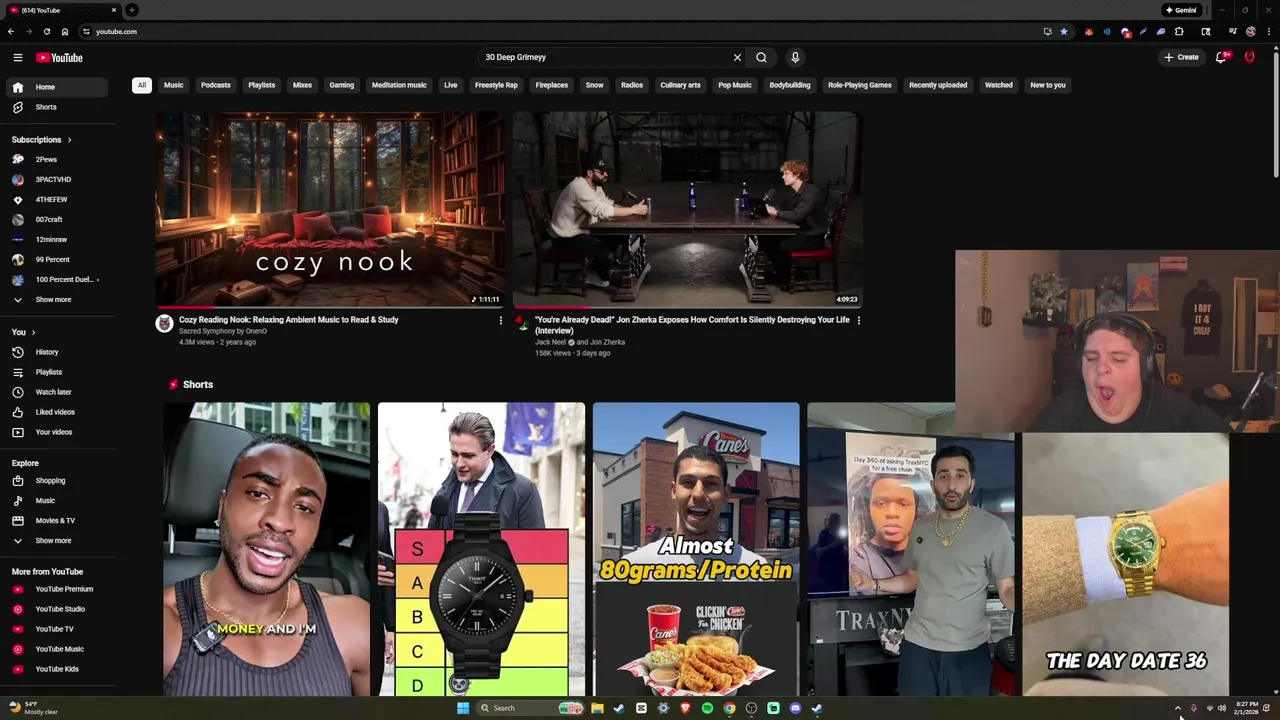The image size is (1280, 720).
Task: Open History in the sidebar
Action: (x=56, y=352)
